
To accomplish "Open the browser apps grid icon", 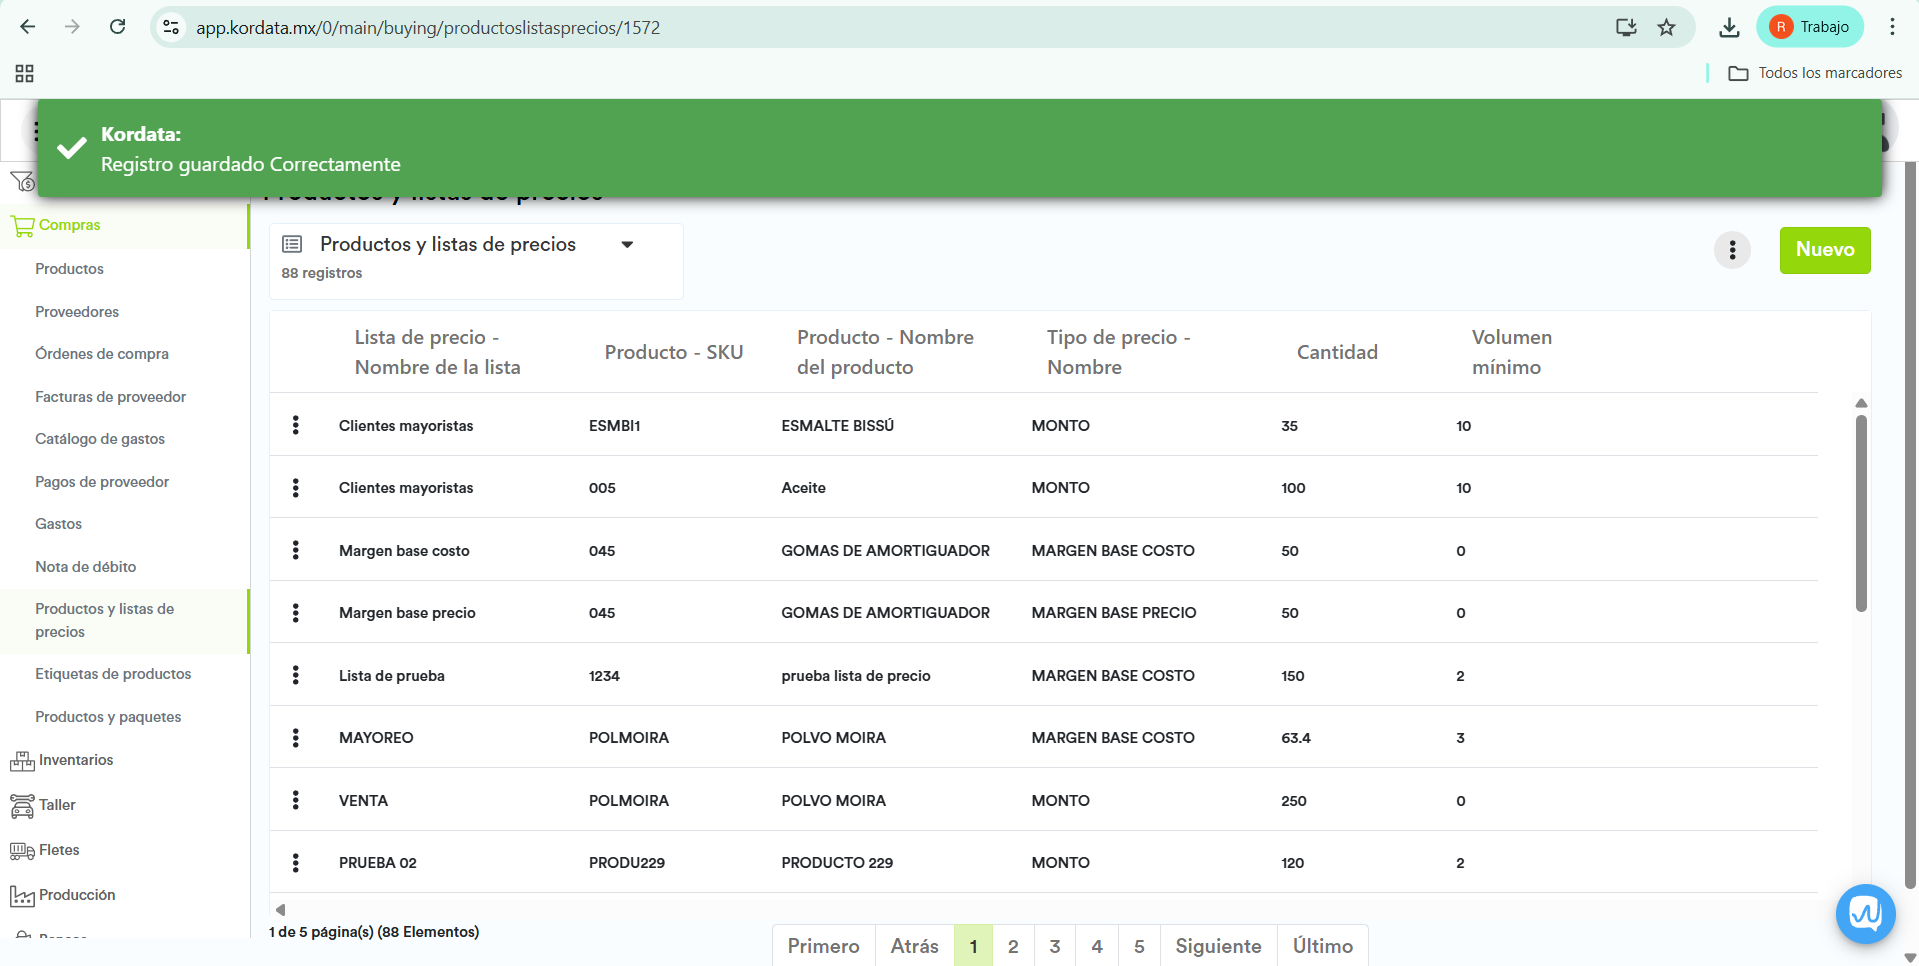I will 25,73.
